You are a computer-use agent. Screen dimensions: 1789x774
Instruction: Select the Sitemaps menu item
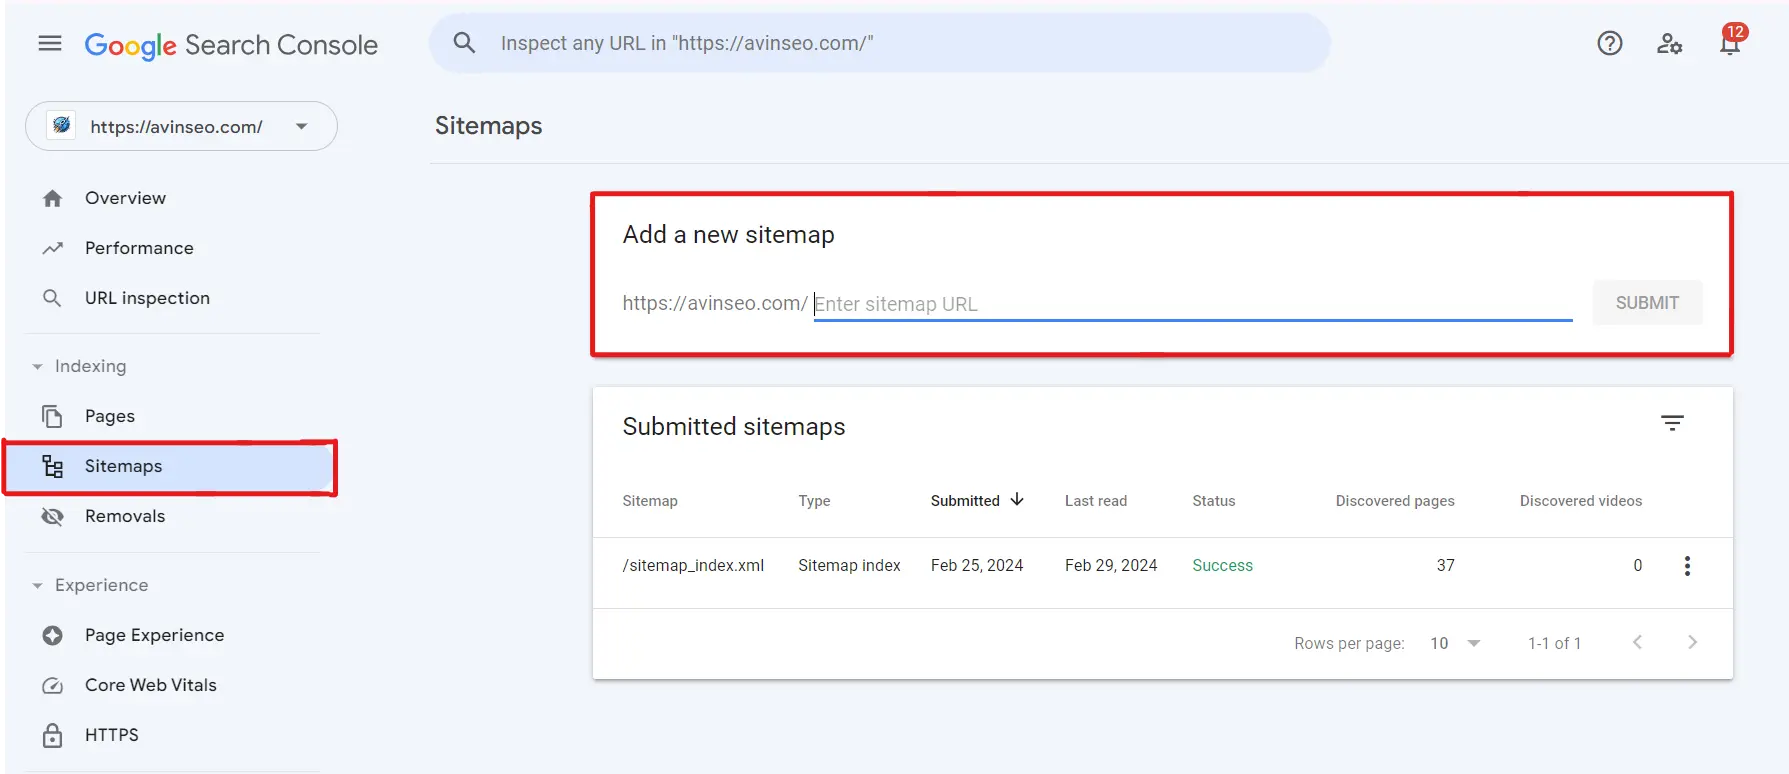(170, 466)
